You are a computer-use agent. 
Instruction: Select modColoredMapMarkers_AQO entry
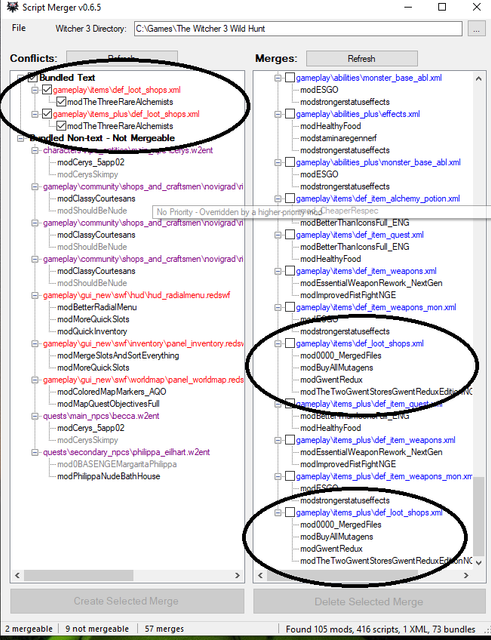[111, 392]
